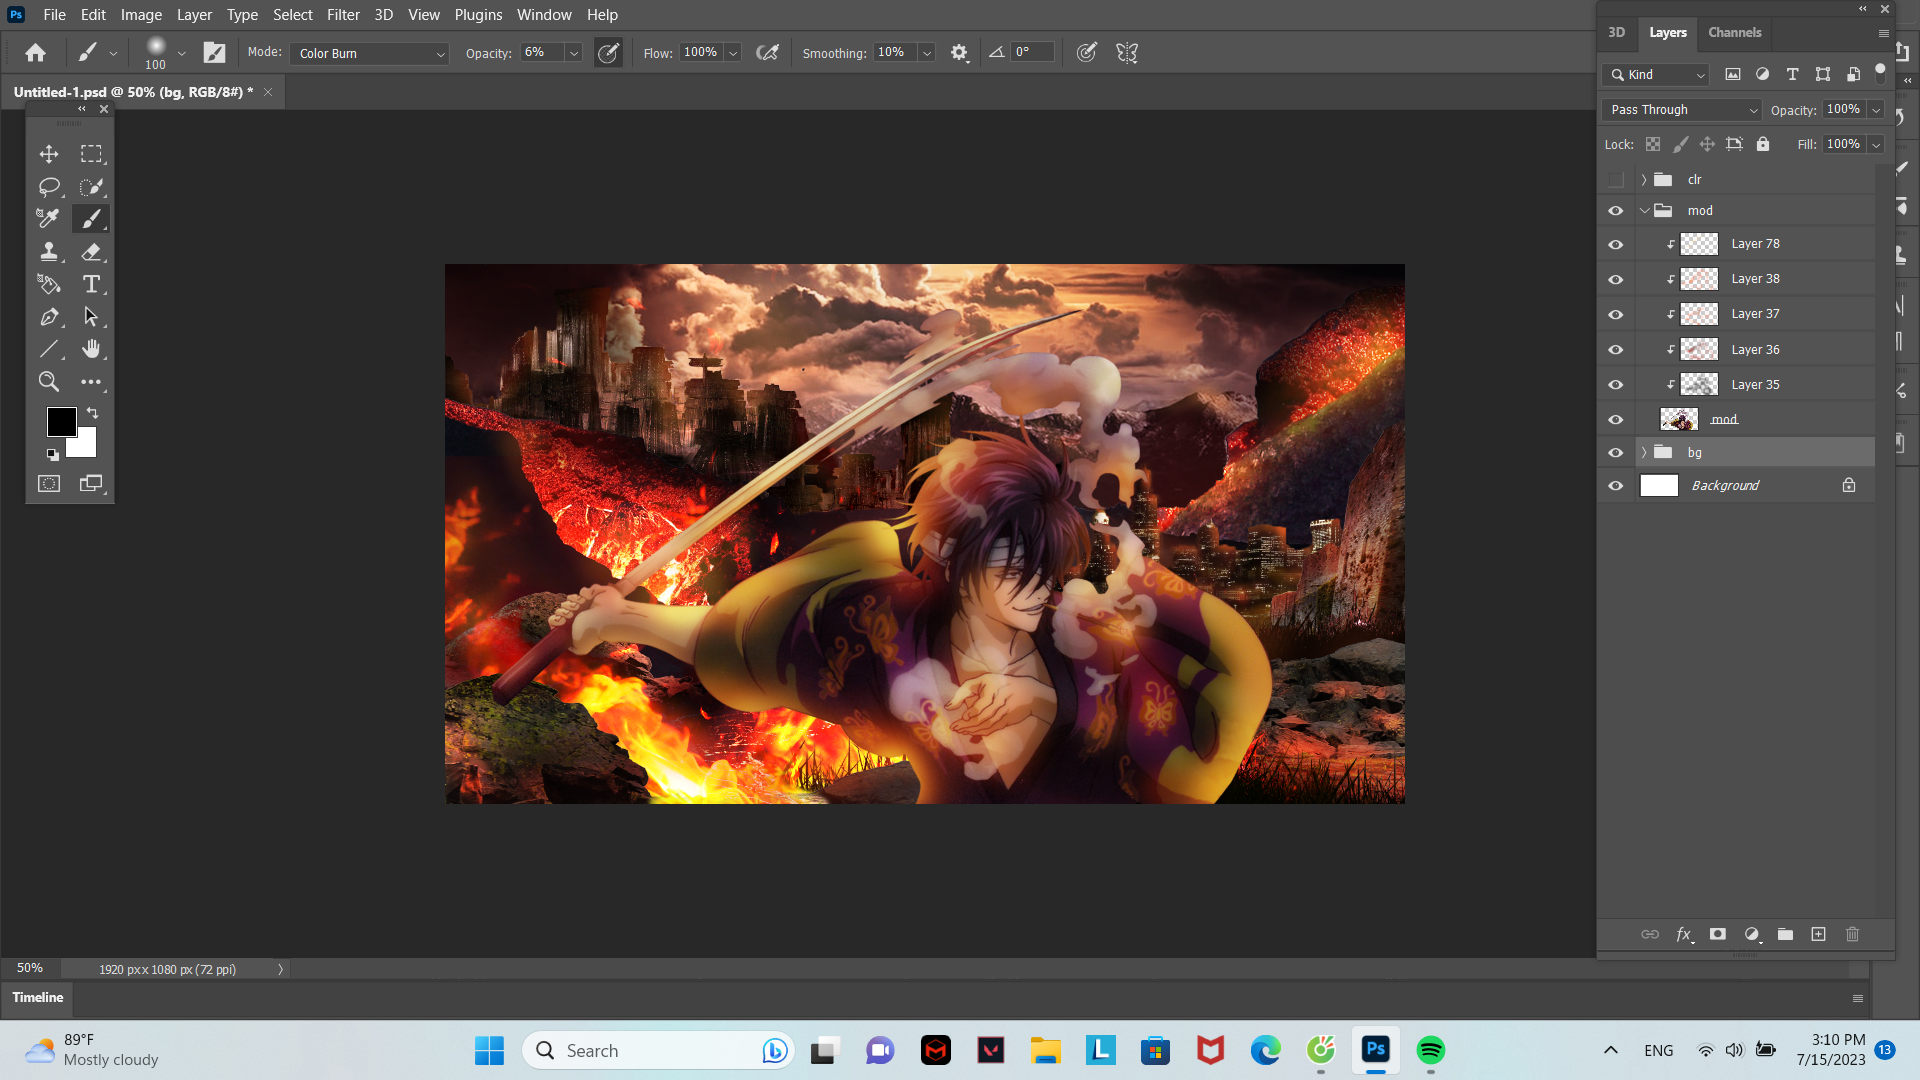Hide Layer 78 visibility
This screenshot has width=1920, height=1080.
[x=1615, y=245]
